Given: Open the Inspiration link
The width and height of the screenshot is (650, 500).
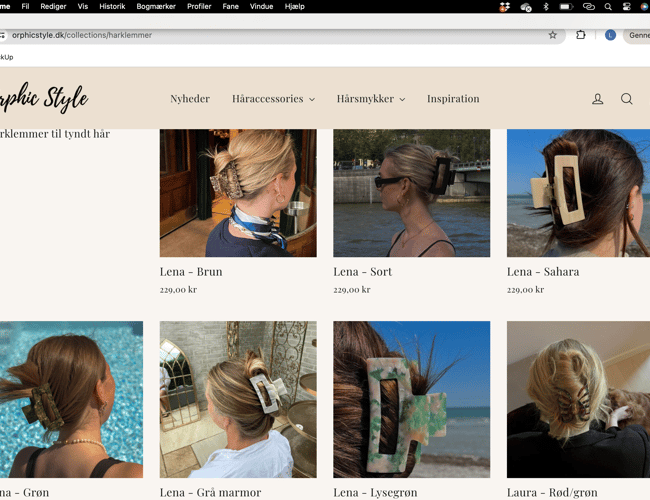Looking at the screenshot, I should coord(453,99).
